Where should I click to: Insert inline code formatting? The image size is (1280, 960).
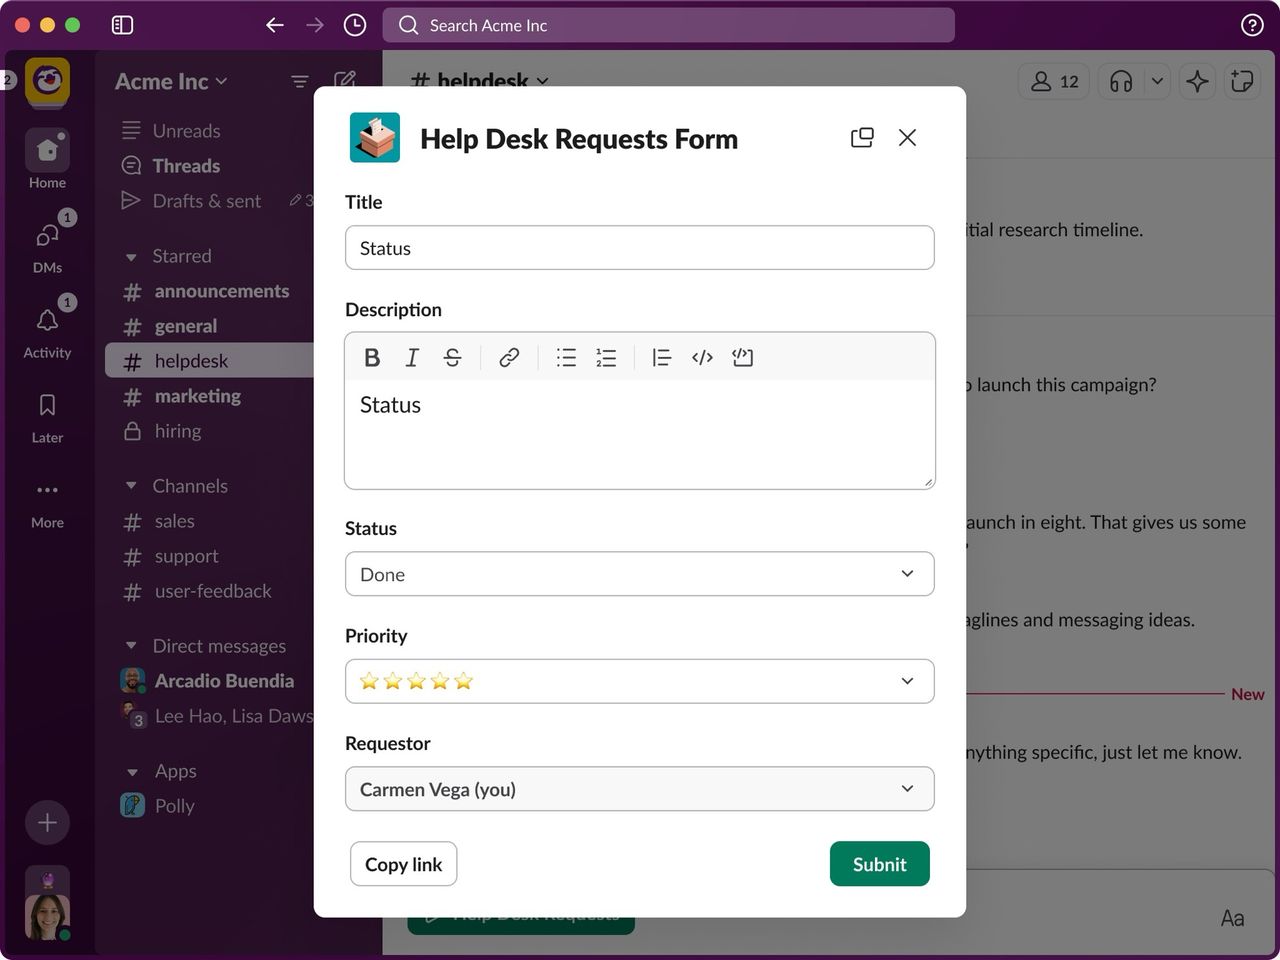click(702, 358)
